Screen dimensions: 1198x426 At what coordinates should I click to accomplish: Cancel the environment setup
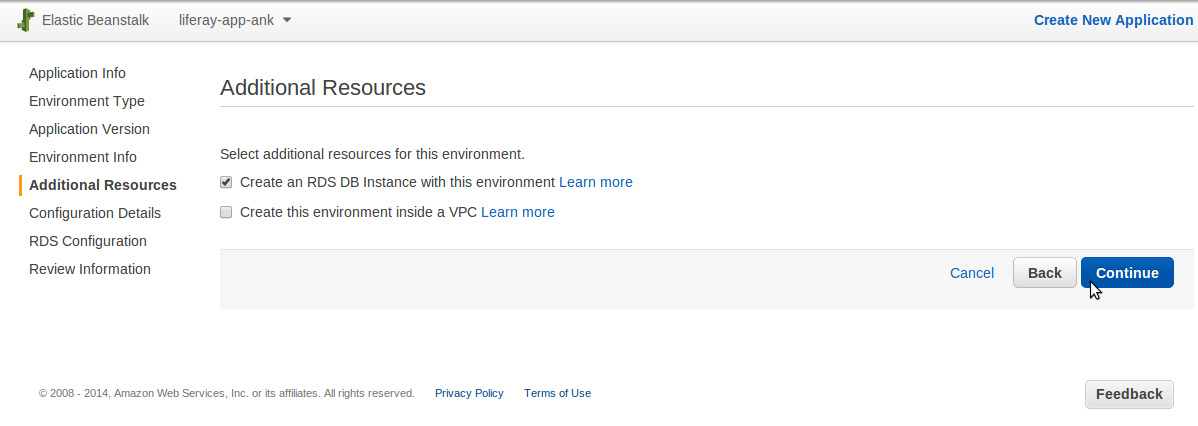click(x=972, y=273)
